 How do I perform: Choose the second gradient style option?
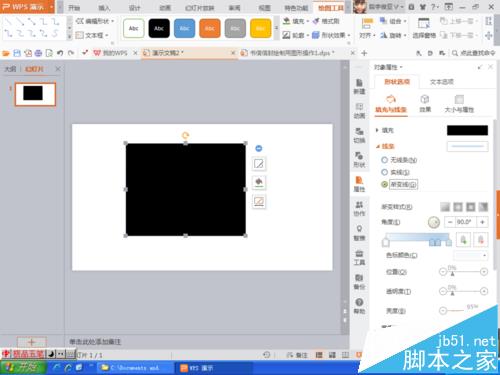(458, 207)
